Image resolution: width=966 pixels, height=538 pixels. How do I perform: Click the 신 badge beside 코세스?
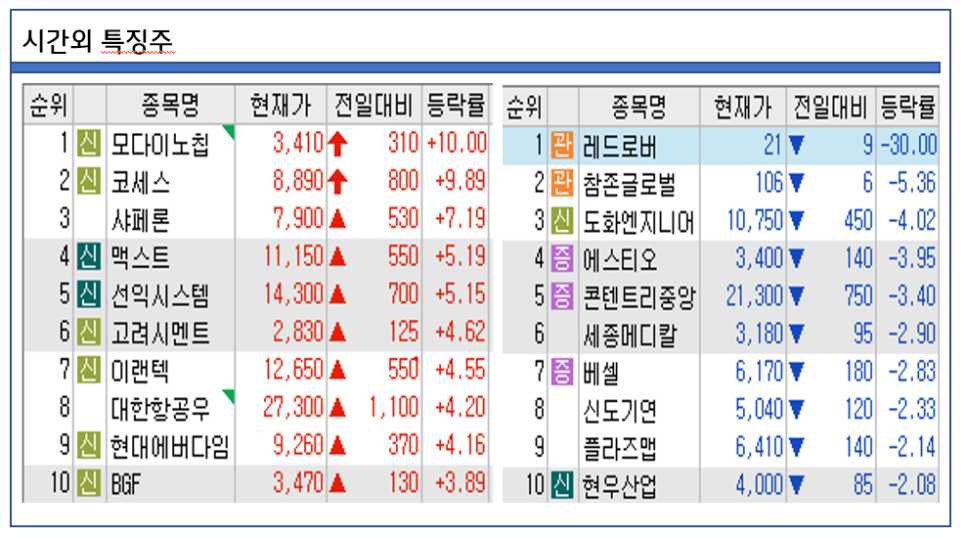89,181
